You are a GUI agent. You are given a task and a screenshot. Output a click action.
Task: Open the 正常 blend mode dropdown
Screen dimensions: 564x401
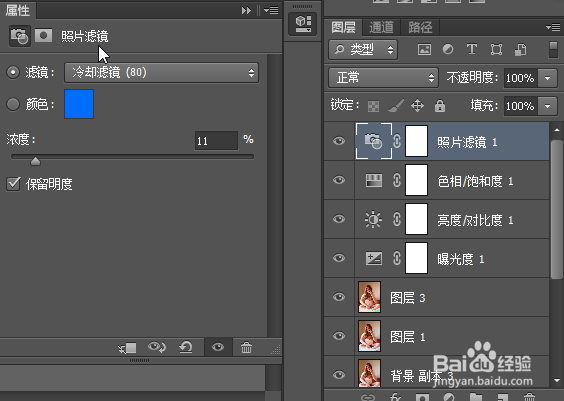point(383,78)
